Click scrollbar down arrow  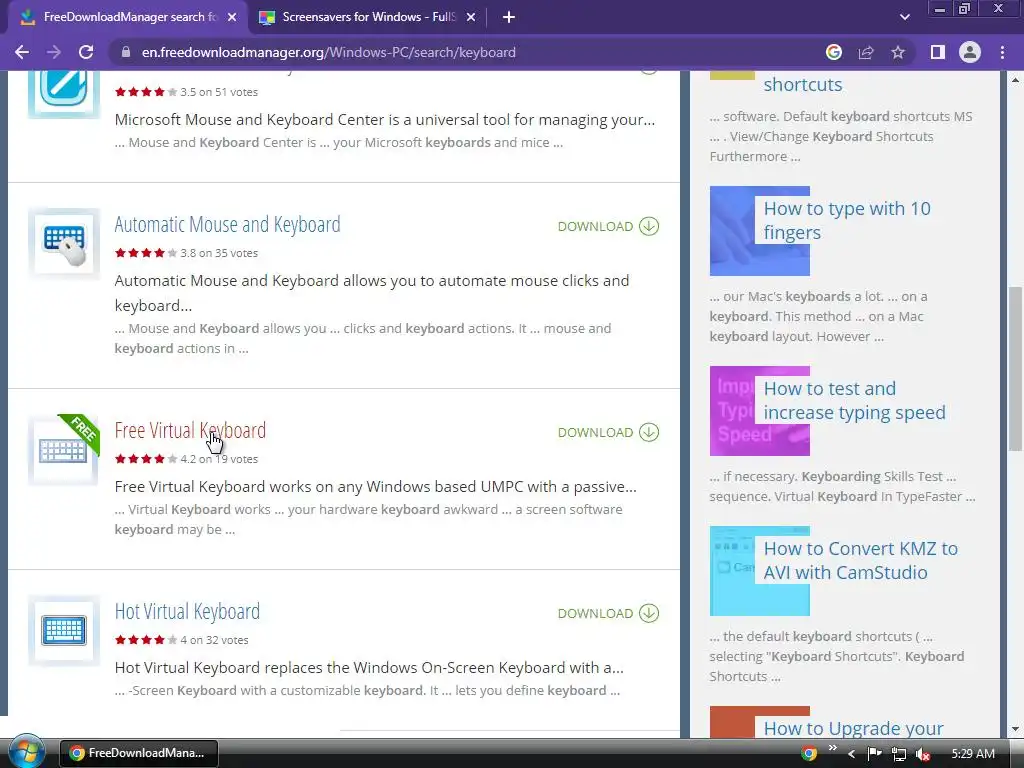[1015, 729]
